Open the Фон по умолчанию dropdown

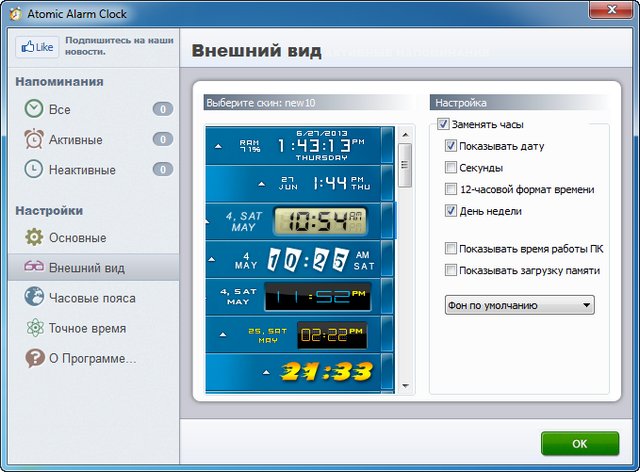pos(519,305)
